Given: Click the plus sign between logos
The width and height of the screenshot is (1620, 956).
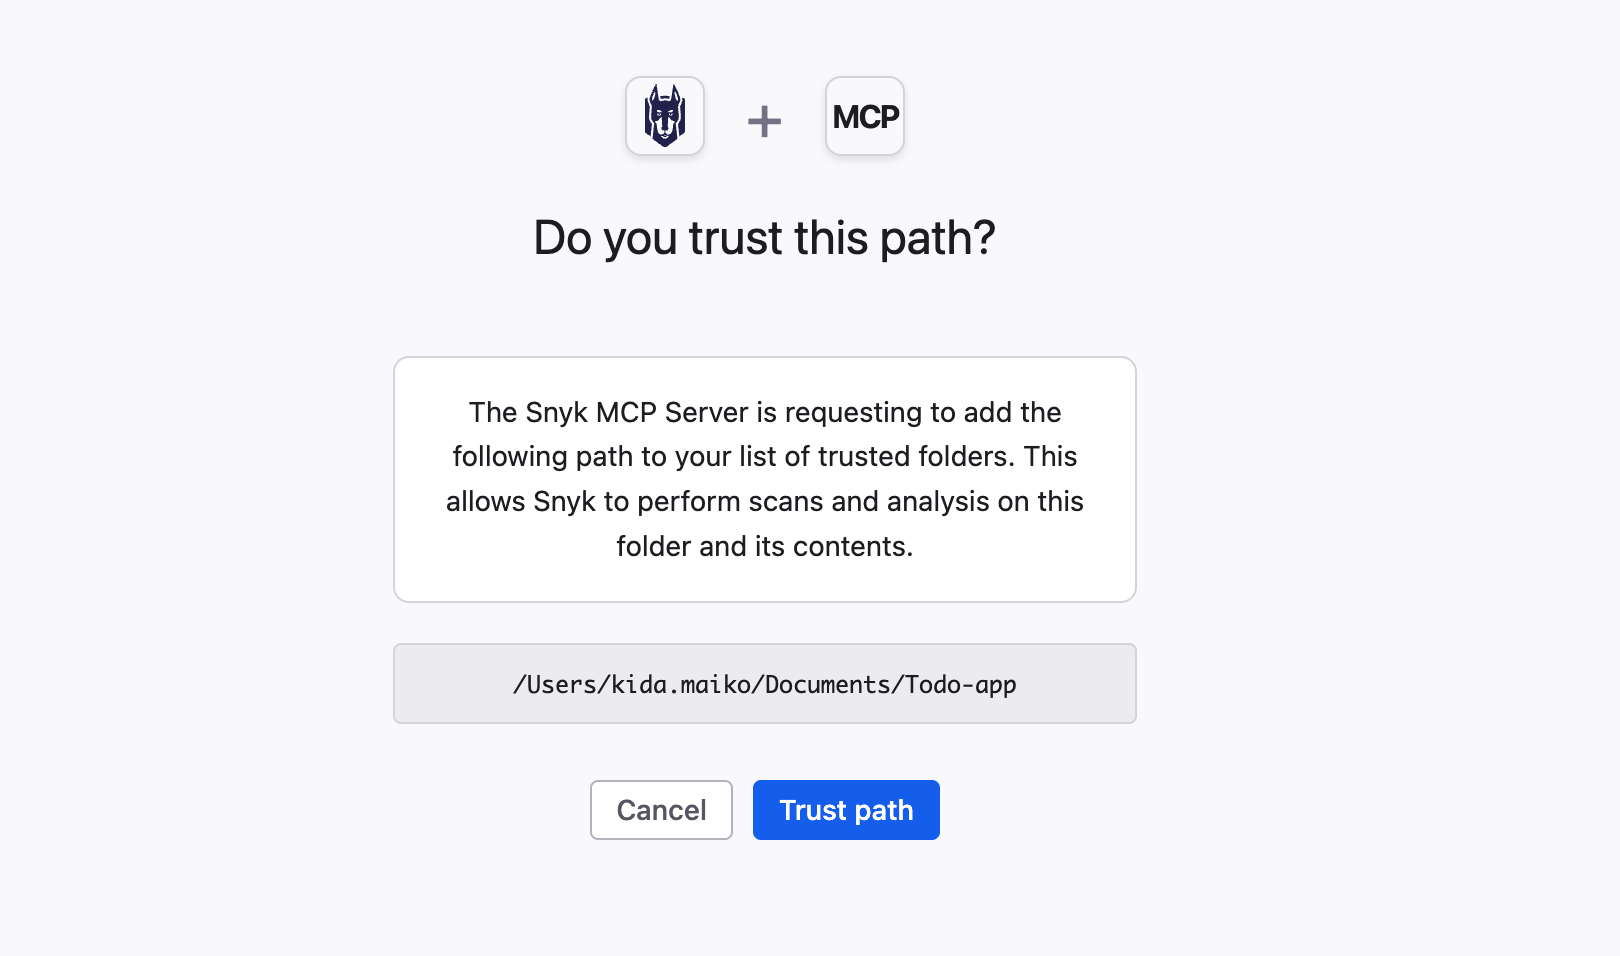Looking at the screenshot, I should pos(764,122).
